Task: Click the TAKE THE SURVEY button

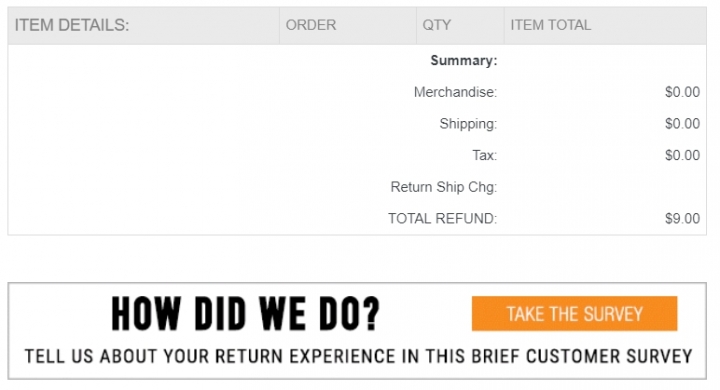Action: pos(574,314)
